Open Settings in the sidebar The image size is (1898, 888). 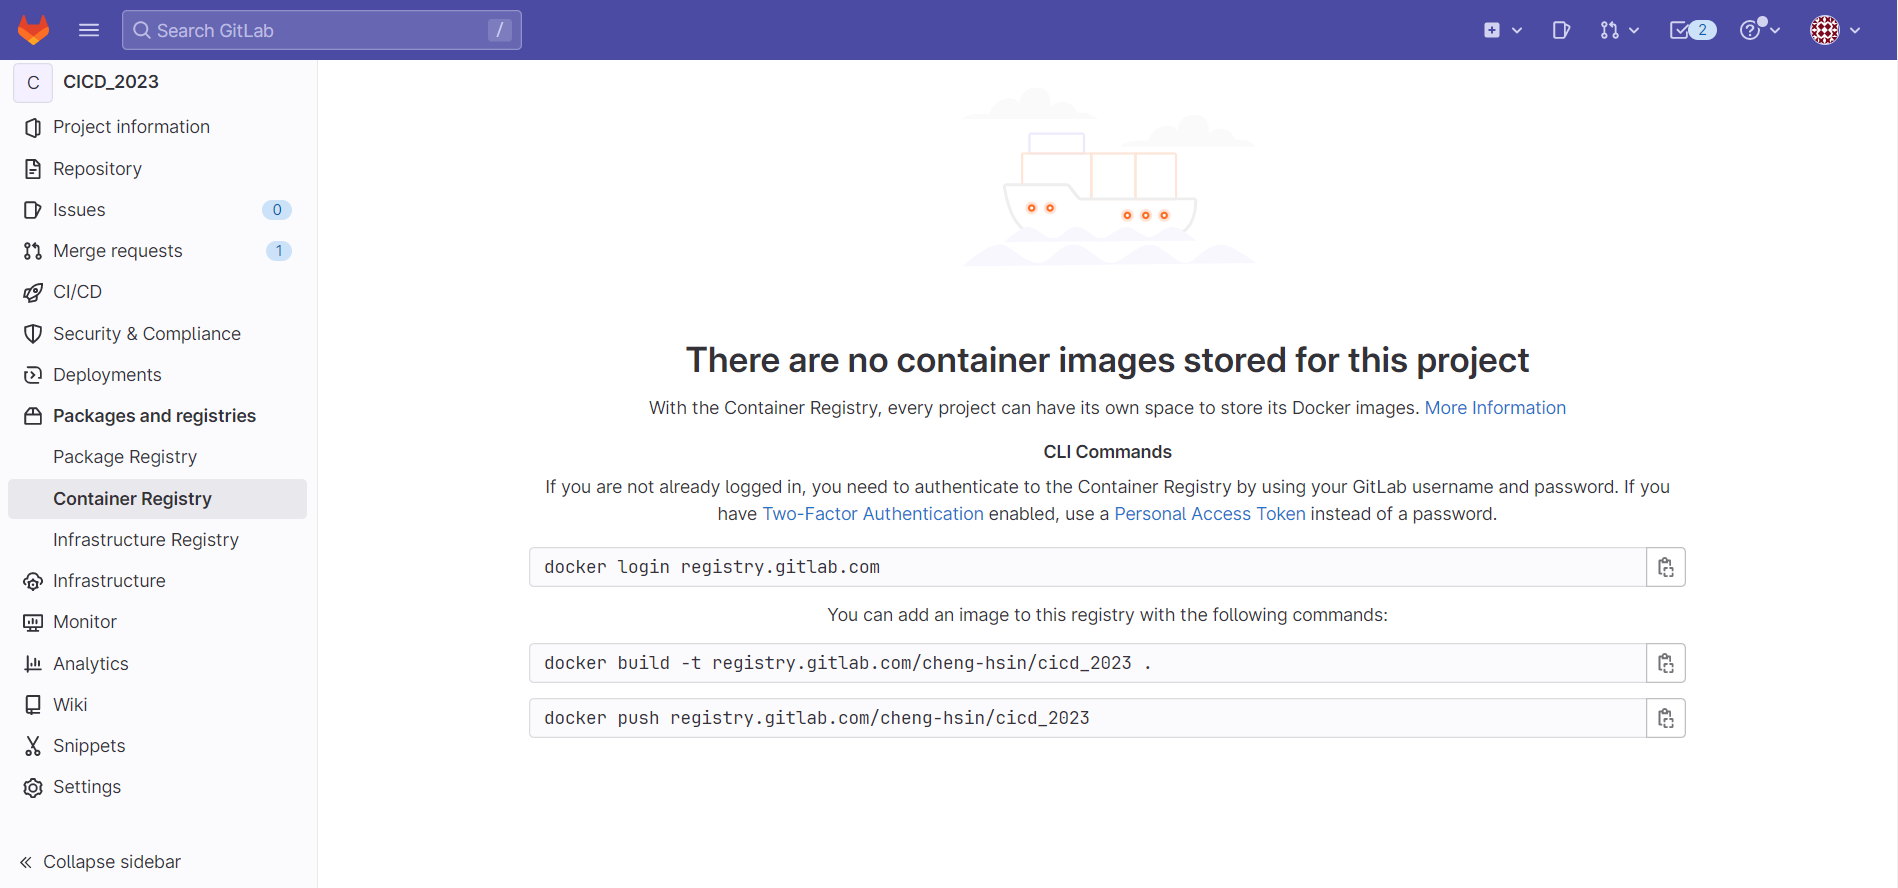coord(87,787)
